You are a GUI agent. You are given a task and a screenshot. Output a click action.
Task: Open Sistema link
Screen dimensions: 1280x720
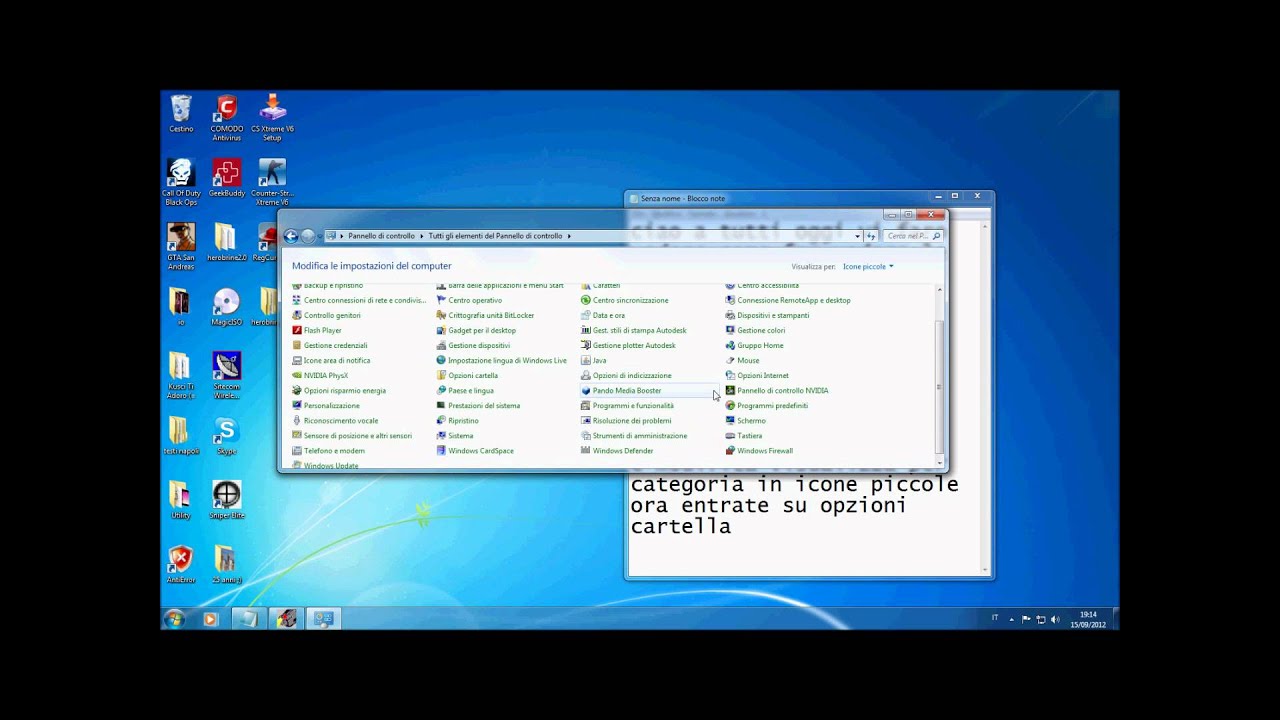[455, 435]
